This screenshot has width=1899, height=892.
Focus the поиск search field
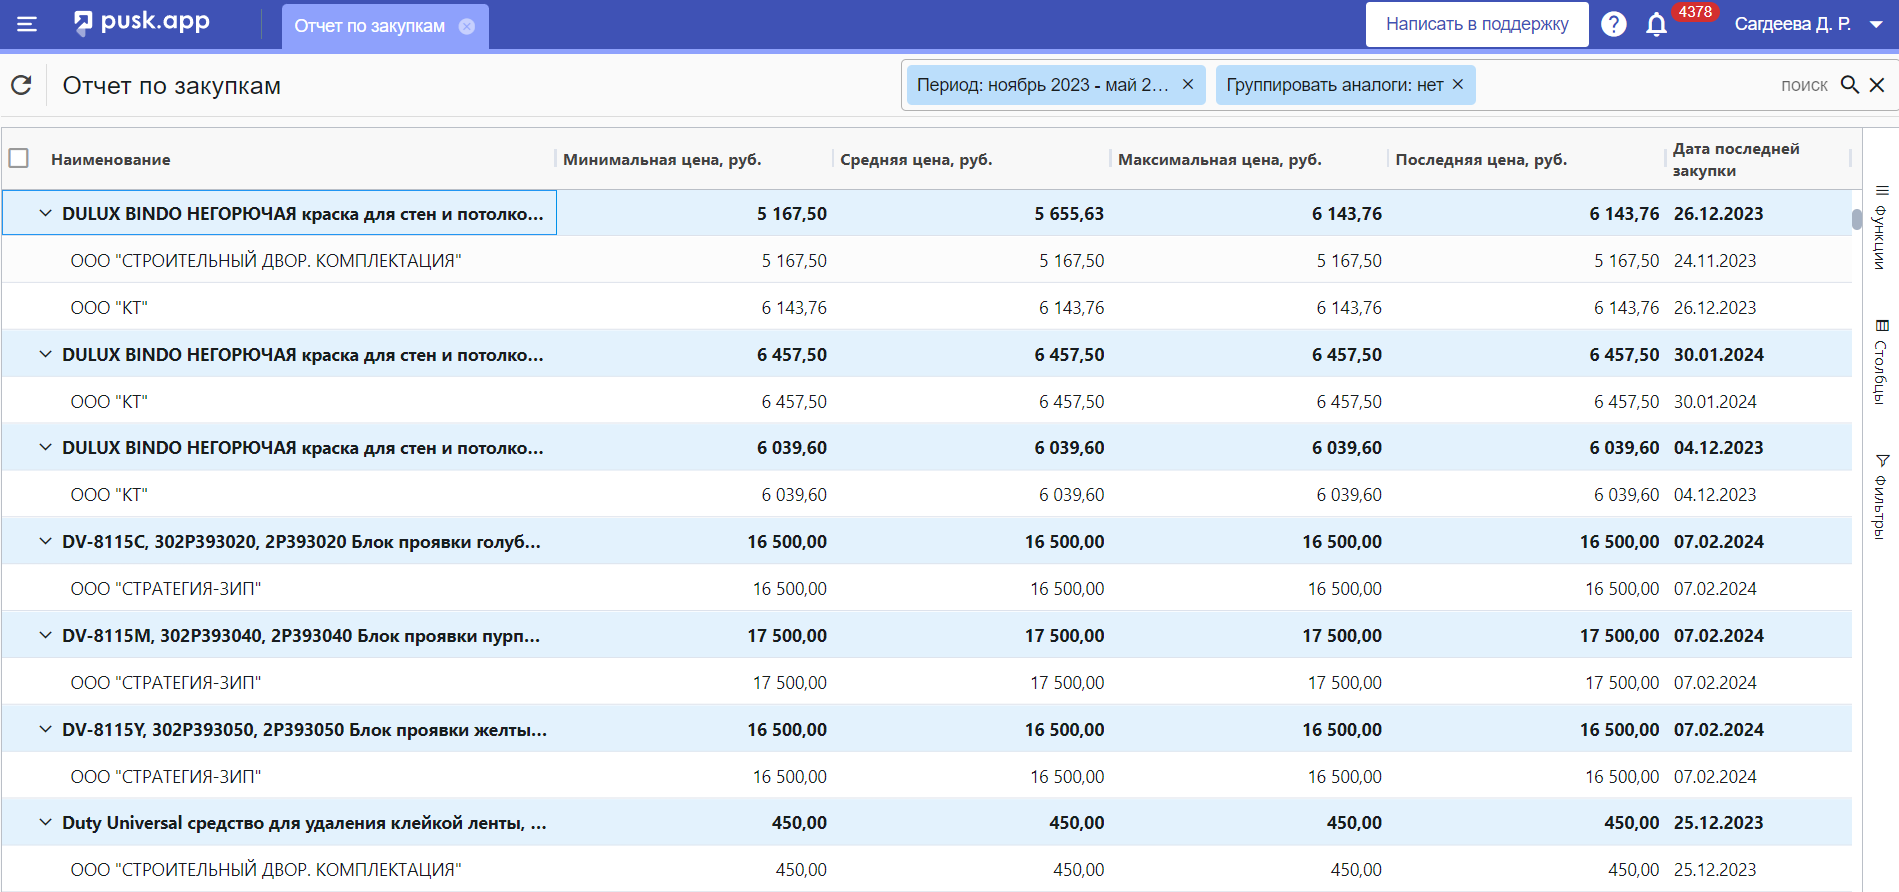tap(1804, 85)
